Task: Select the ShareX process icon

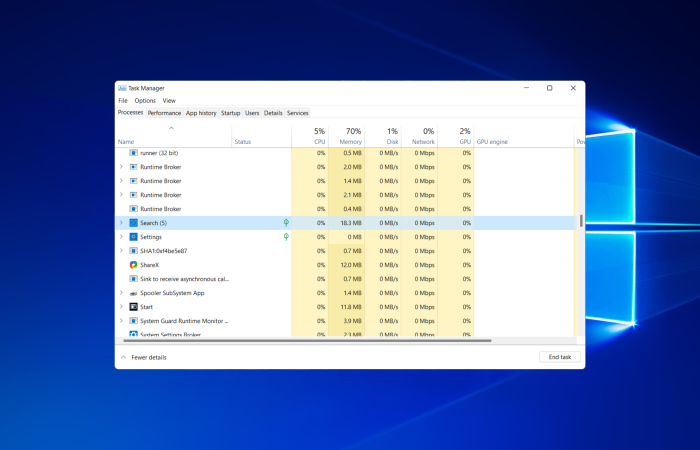Action: tap(133, 265)
